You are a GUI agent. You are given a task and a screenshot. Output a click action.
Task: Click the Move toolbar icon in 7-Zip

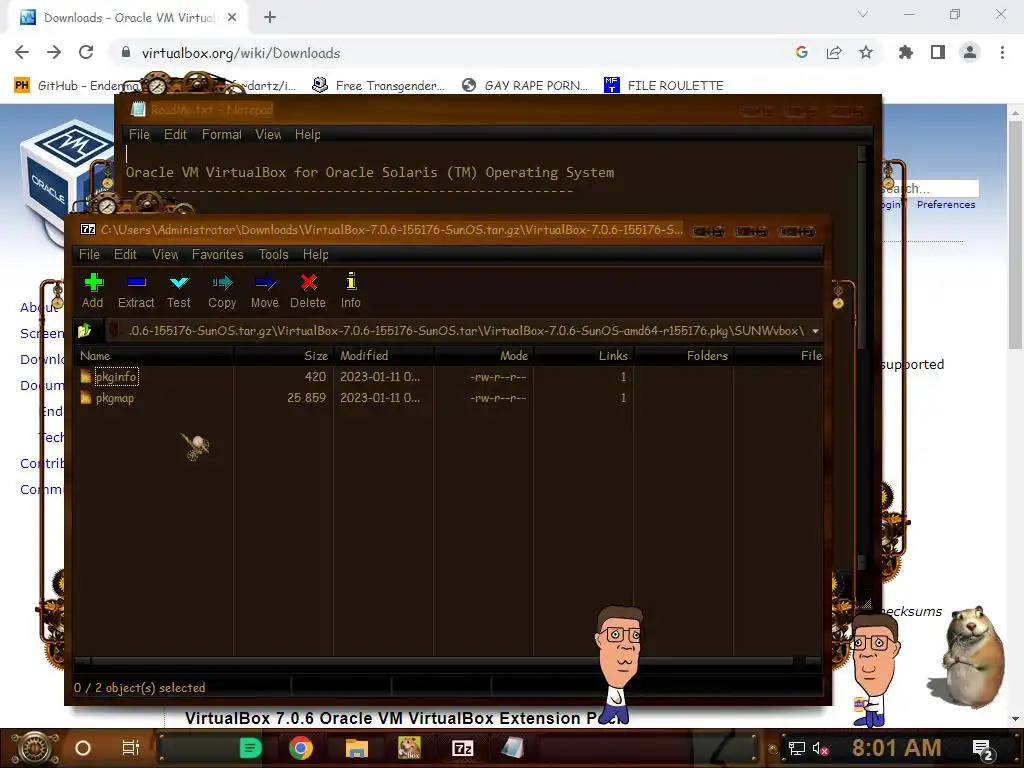264,291
